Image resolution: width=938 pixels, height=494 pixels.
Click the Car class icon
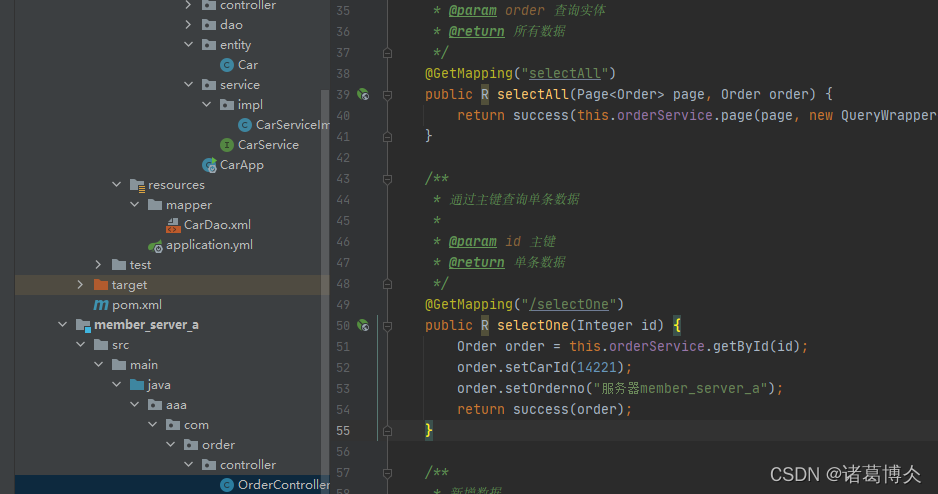point(227,65)
